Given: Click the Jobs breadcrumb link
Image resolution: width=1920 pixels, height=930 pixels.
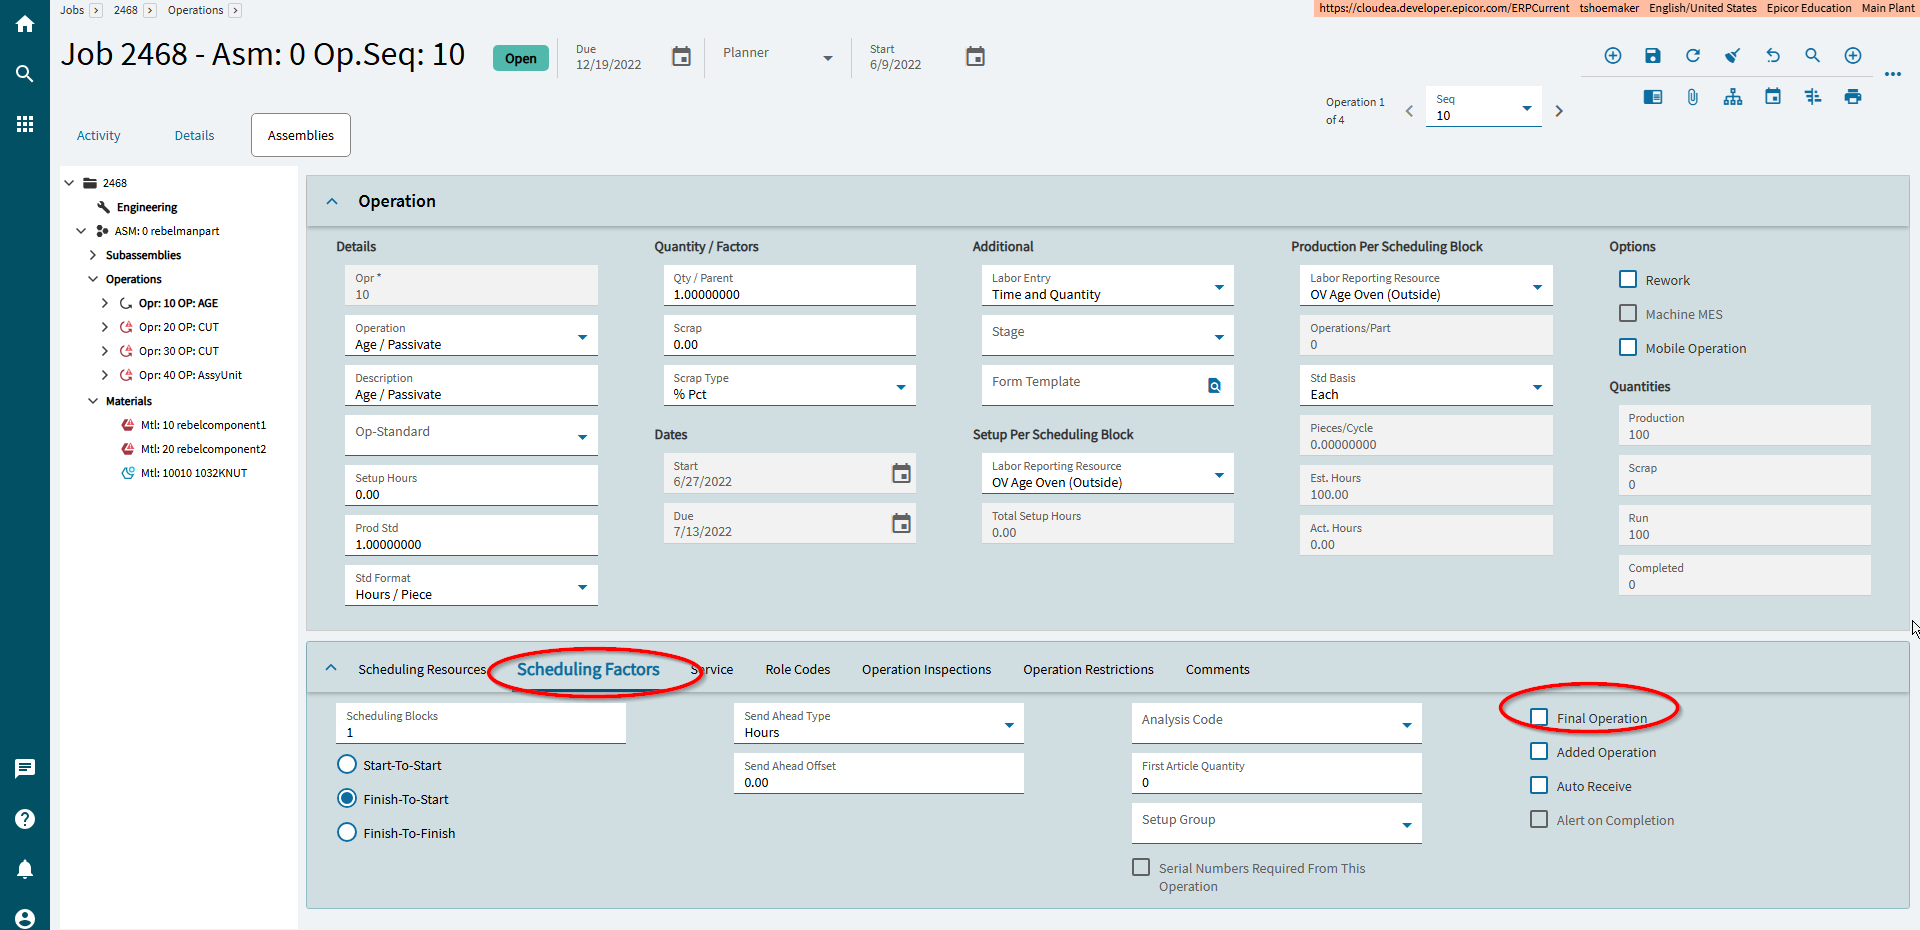Looking at the screenshot, I should coord(72,10).
